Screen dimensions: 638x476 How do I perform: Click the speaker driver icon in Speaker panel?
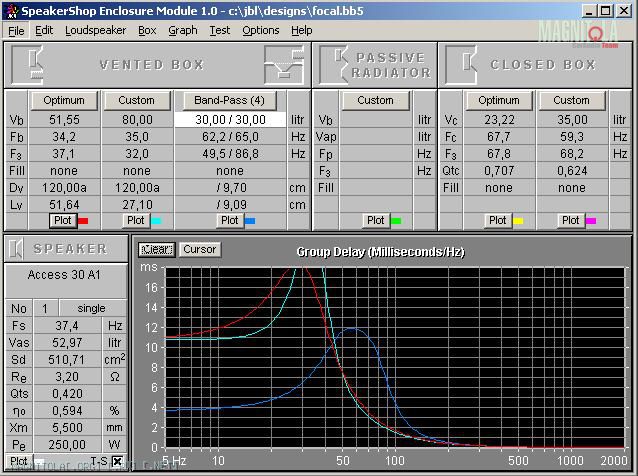[x=16, y=249]
